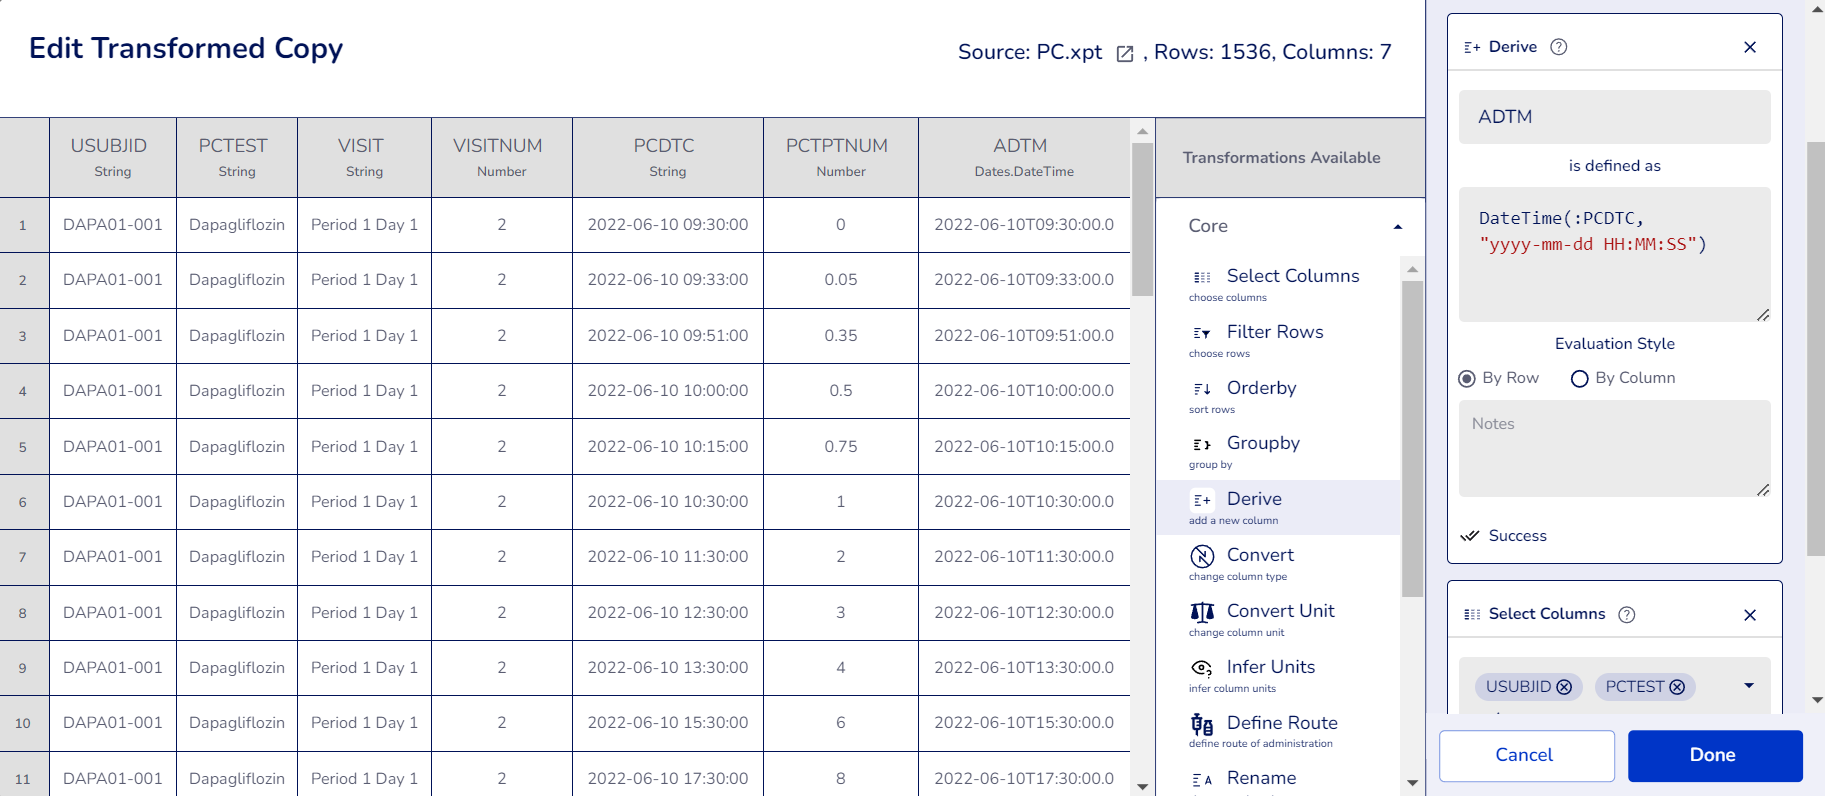
Task: Click cell 2022-06-10 09:51:00 in PCDTC
Action: (x=668, y=336)
